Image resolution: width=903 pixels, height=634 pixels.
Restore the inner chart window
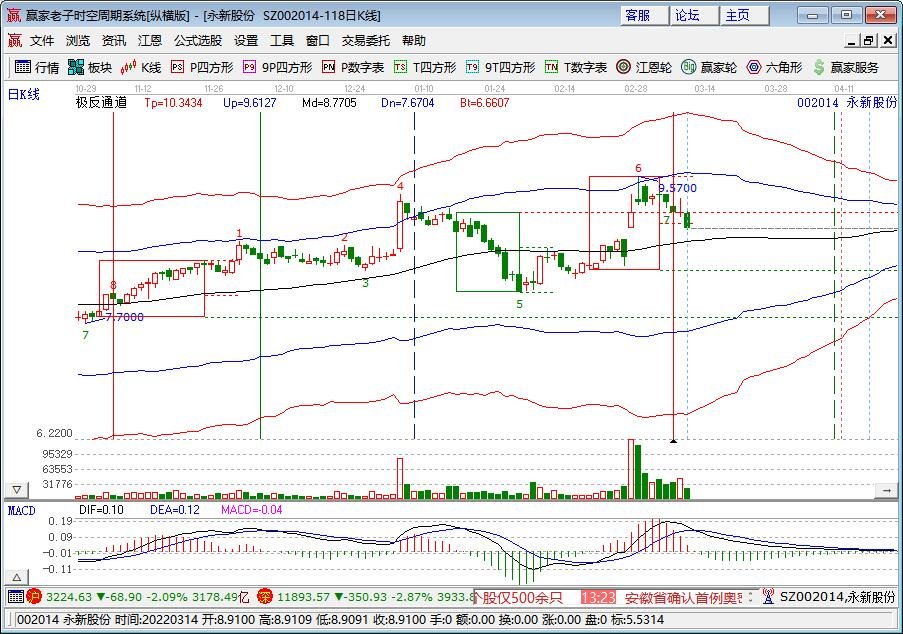tap(869, 40)
